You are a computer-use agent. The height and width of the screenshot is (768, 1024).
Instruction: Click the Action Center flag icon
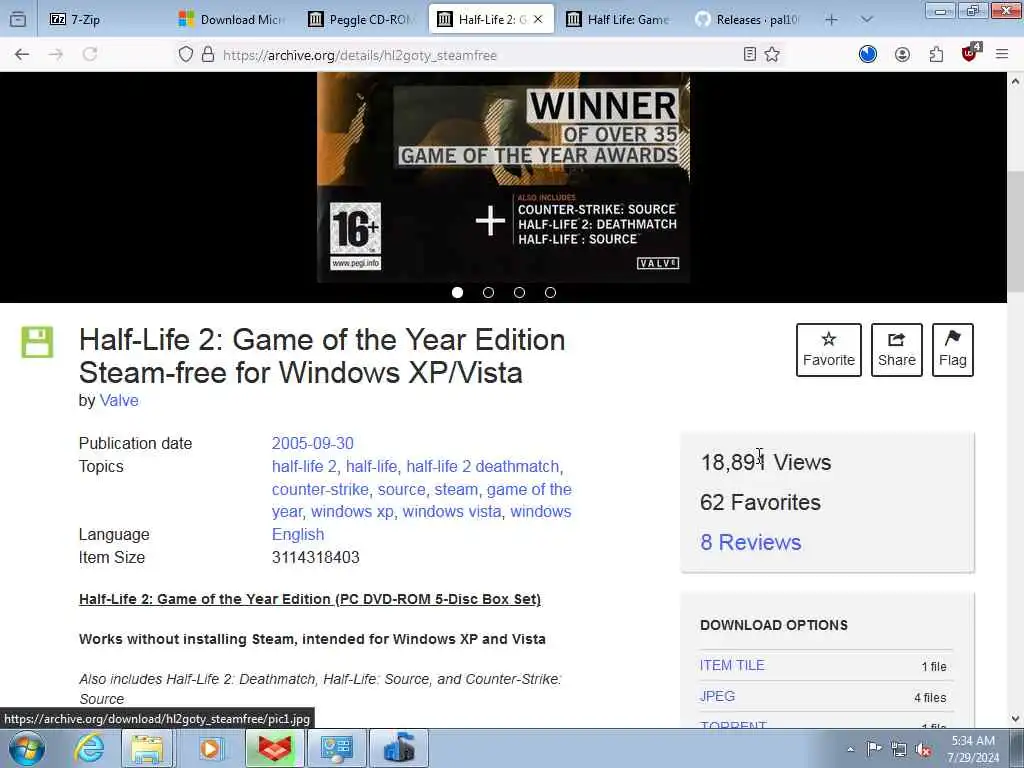coord(874,749)
